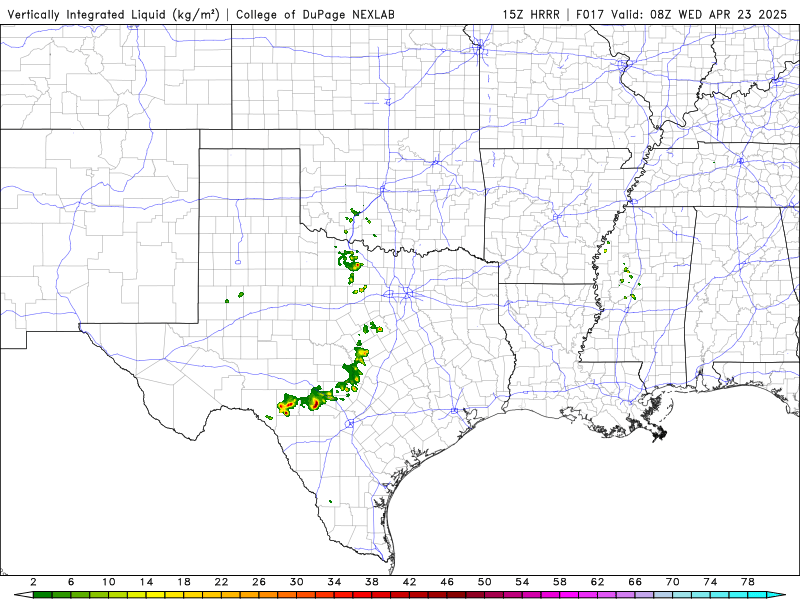Screen dimensions: 800x600
Task: Click the 'College of DuPage NEXLAB' label
Action: tap(315, 14)
